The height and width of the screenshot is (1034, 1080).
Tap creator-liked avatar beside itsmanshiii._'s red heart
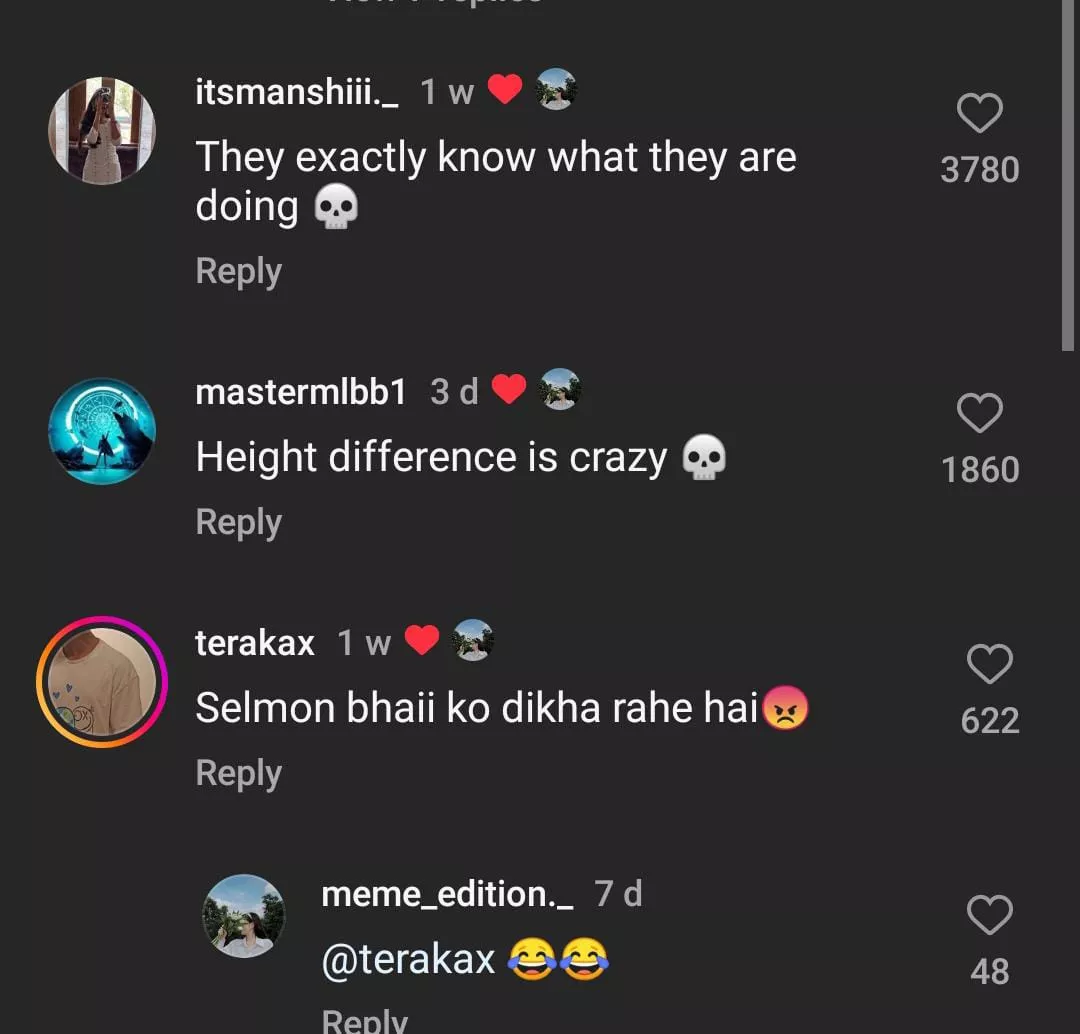click(x=556, y=90)
